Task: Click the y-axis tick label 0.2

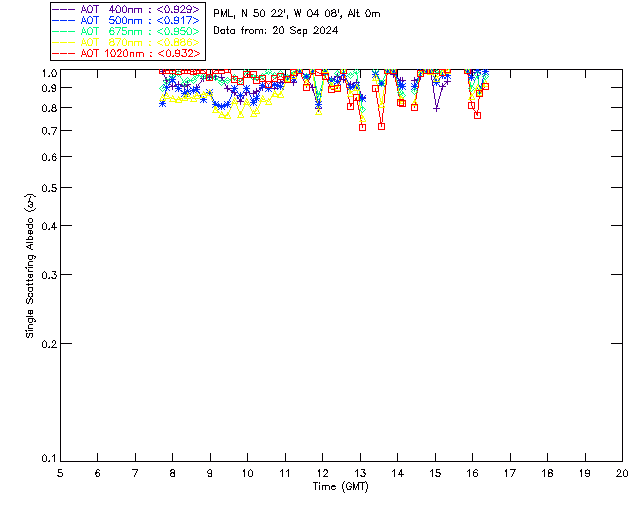Action: click(49, 344)
